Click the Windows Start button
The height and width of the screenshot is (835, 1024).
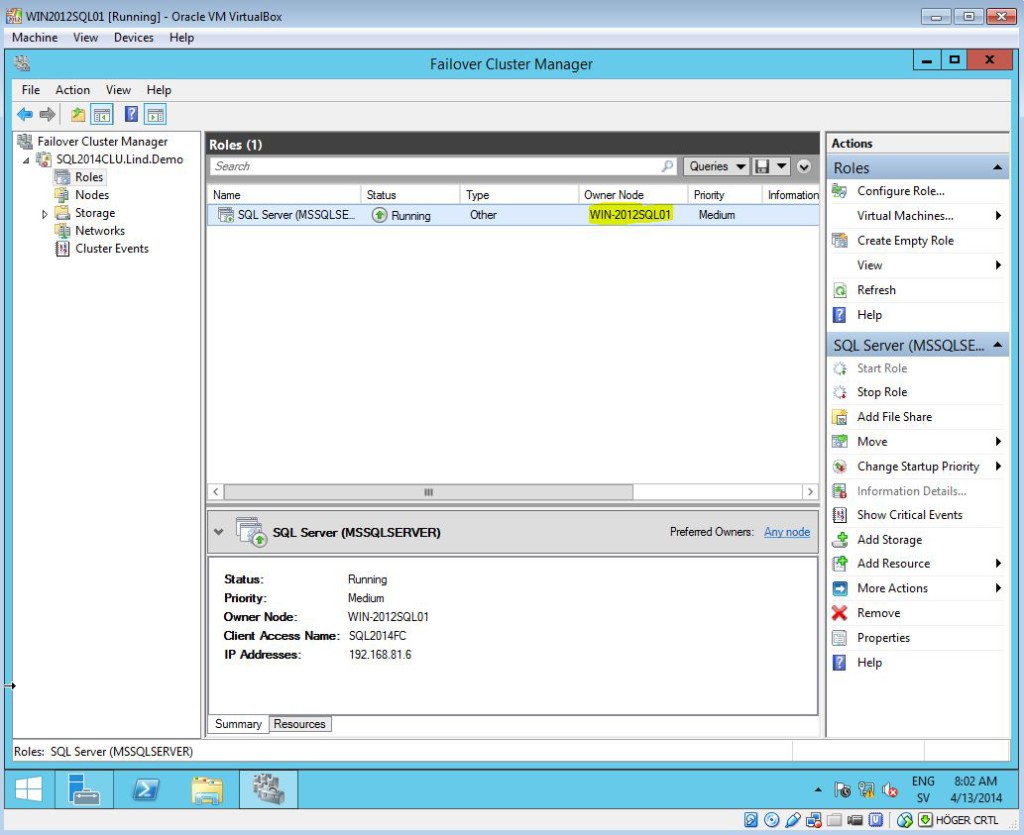[x=29, y=789]
